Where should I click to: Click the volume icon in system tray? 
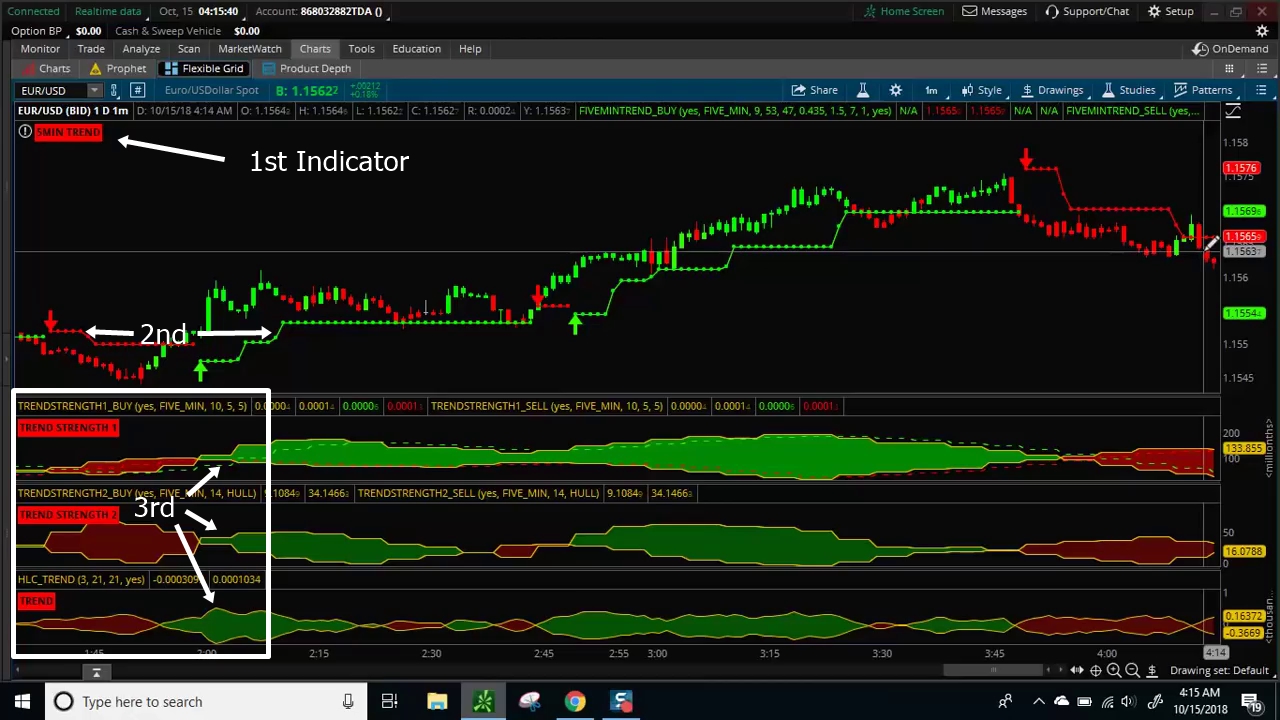point(1127,702)
